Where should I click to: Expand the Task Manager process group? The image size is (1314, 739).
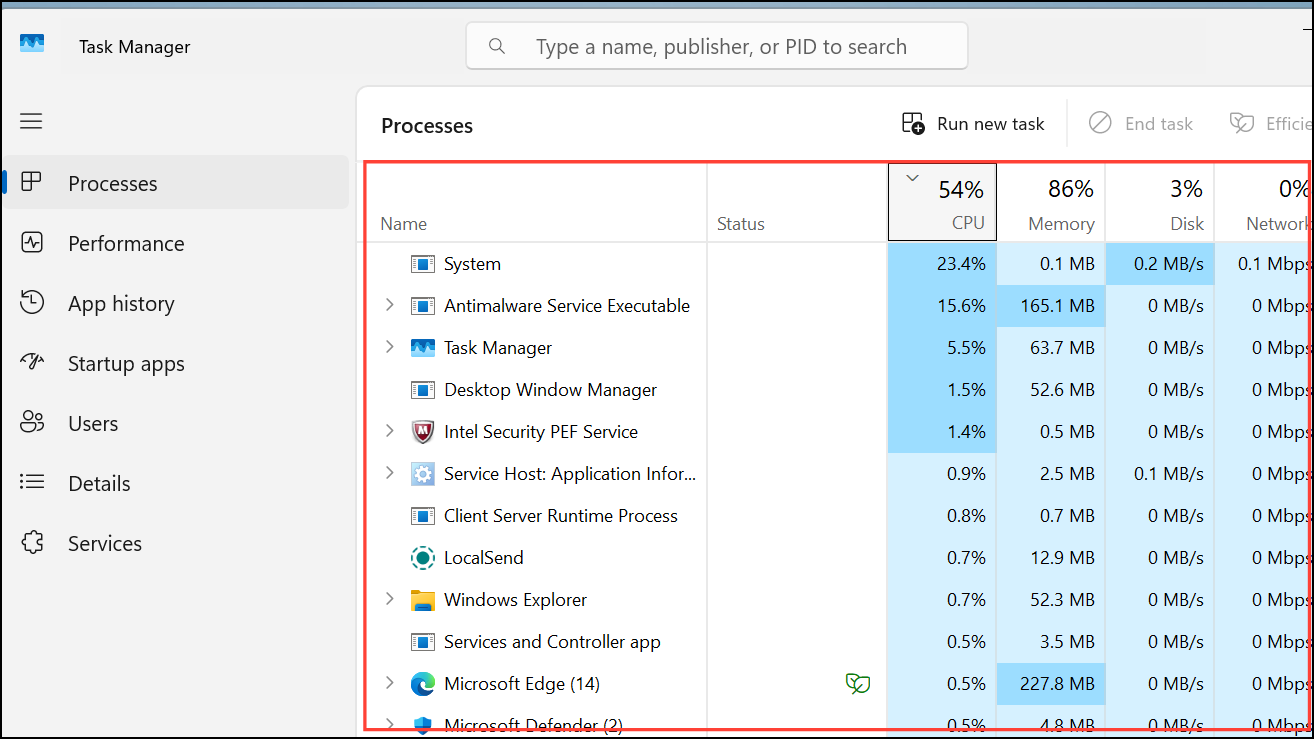point(390,347)
